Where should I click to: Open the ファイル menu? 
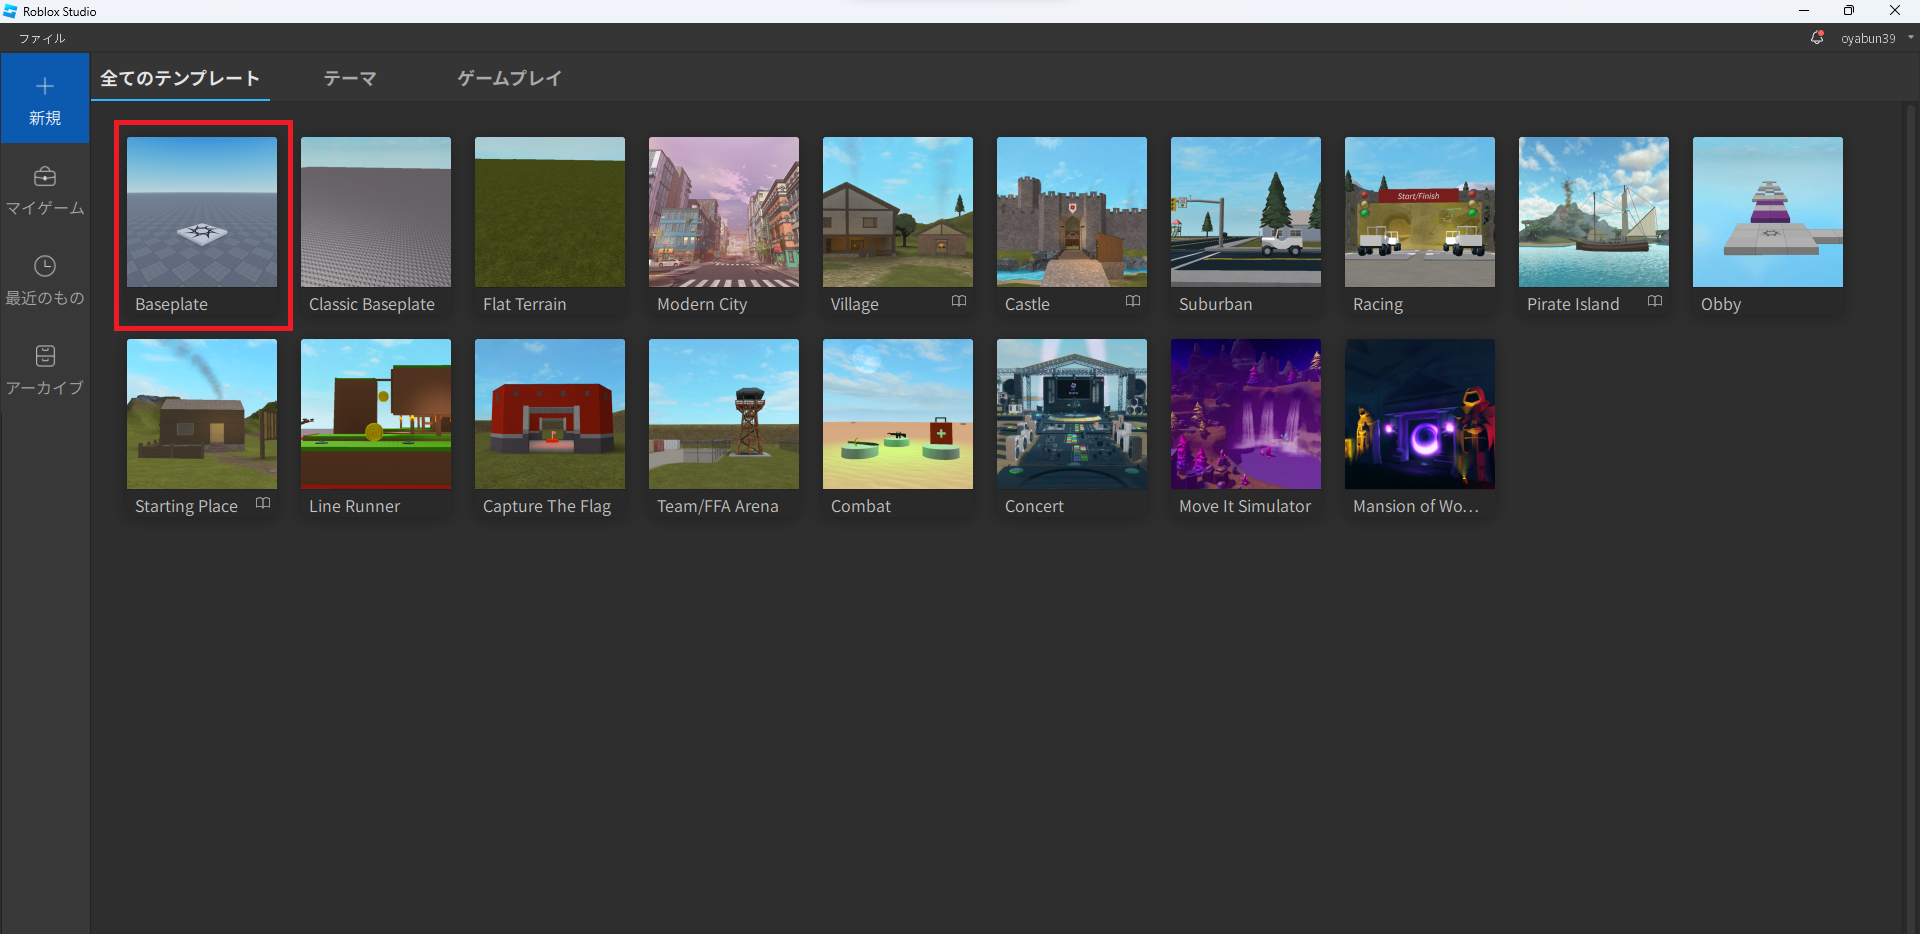(42, 38)
